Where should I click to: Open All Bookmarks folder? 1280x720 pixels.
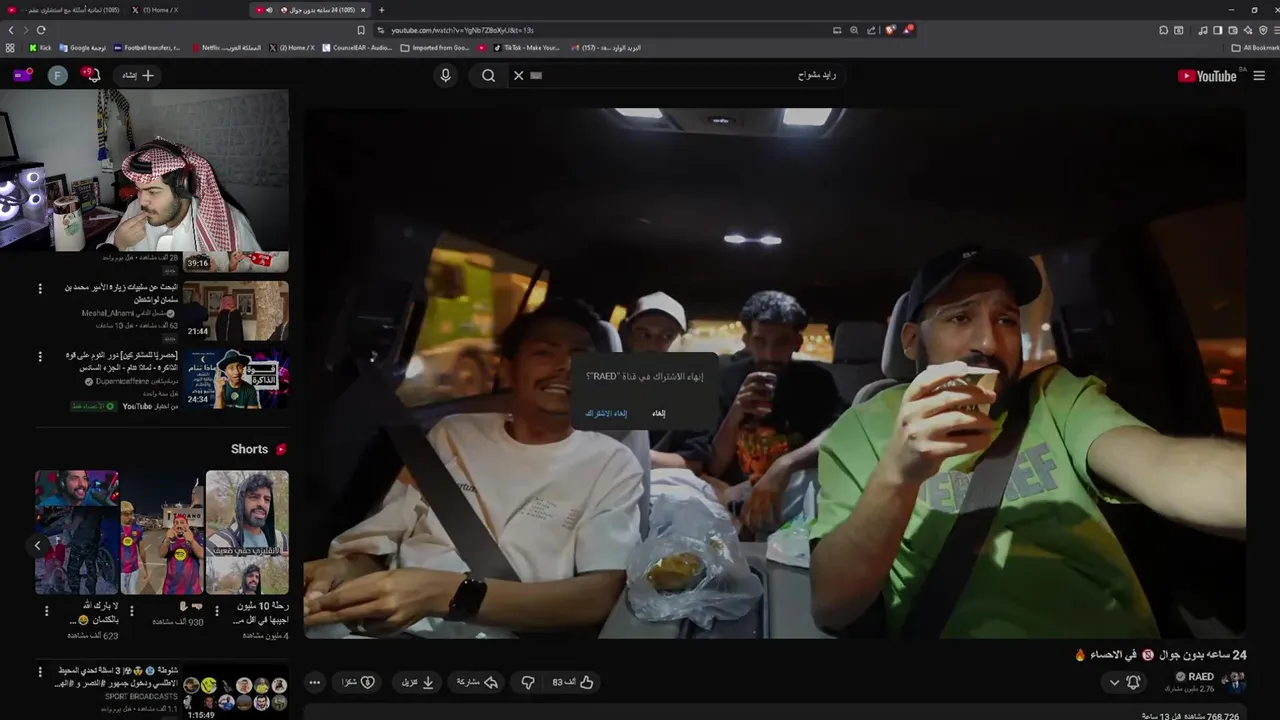pyautogui.click(x=1255, y=47)
